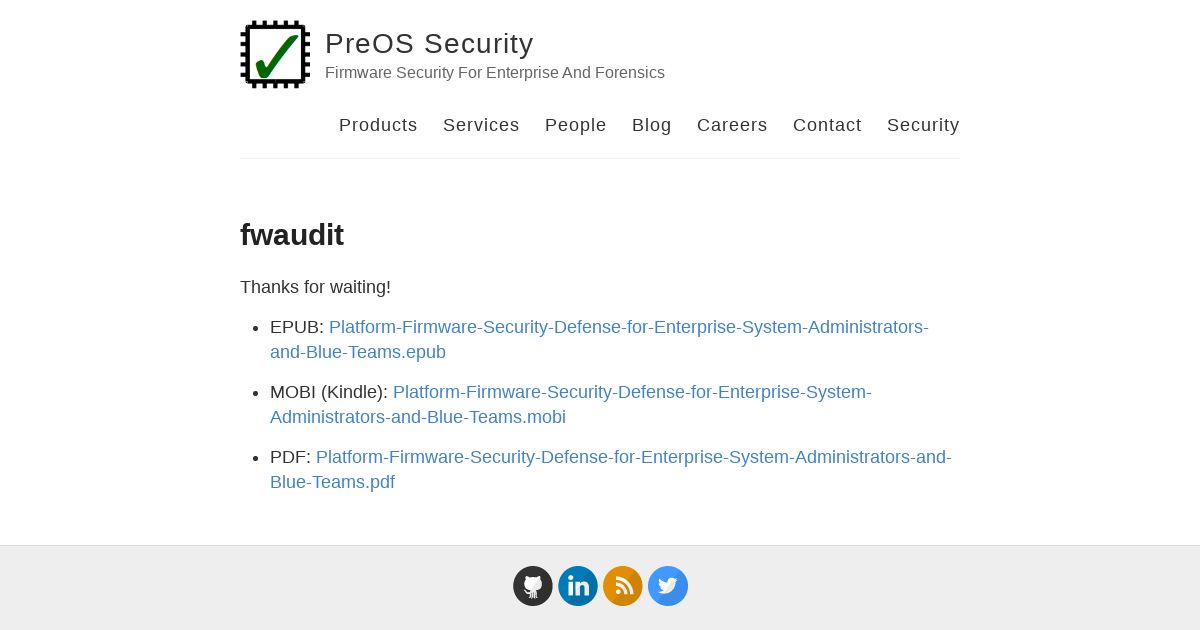Image resolution: width=1200 pixels, height=630 pixels.
Task: Open the RSS feed icon
Action: pyautogui.click(x=623, y=586)
